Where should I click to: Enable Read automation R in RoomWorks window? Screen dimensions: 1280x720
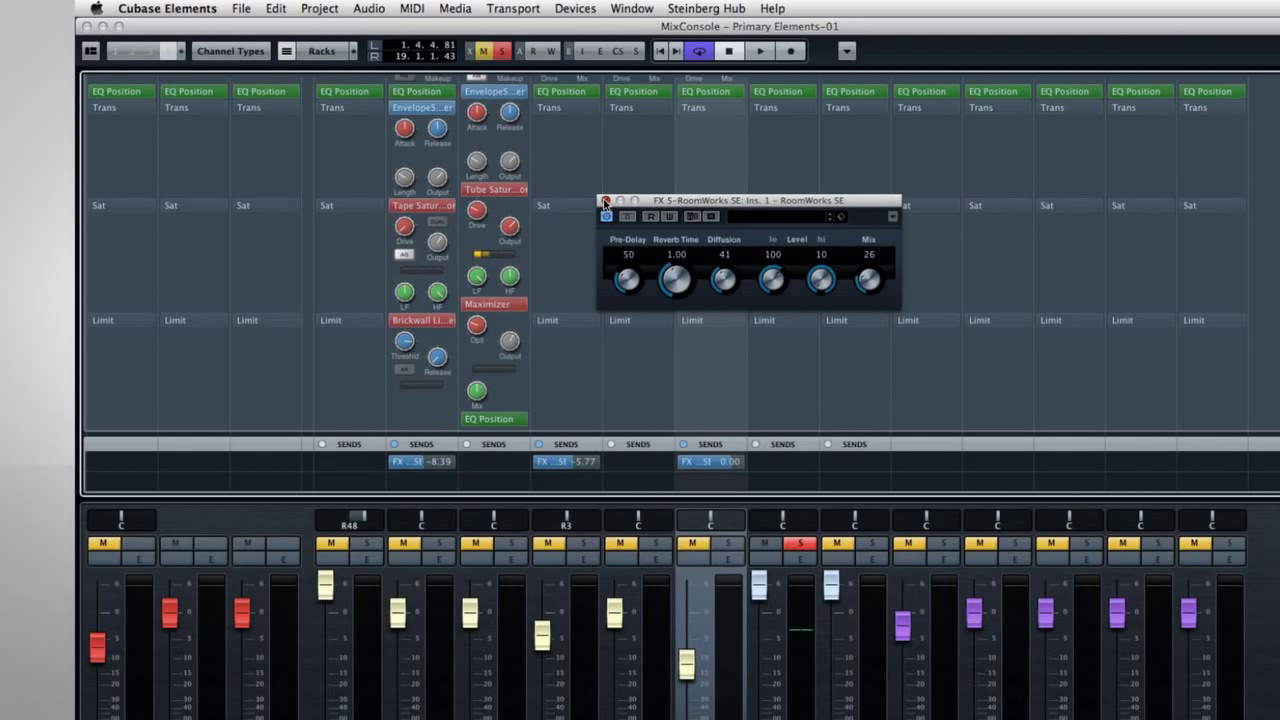(651, 216)
